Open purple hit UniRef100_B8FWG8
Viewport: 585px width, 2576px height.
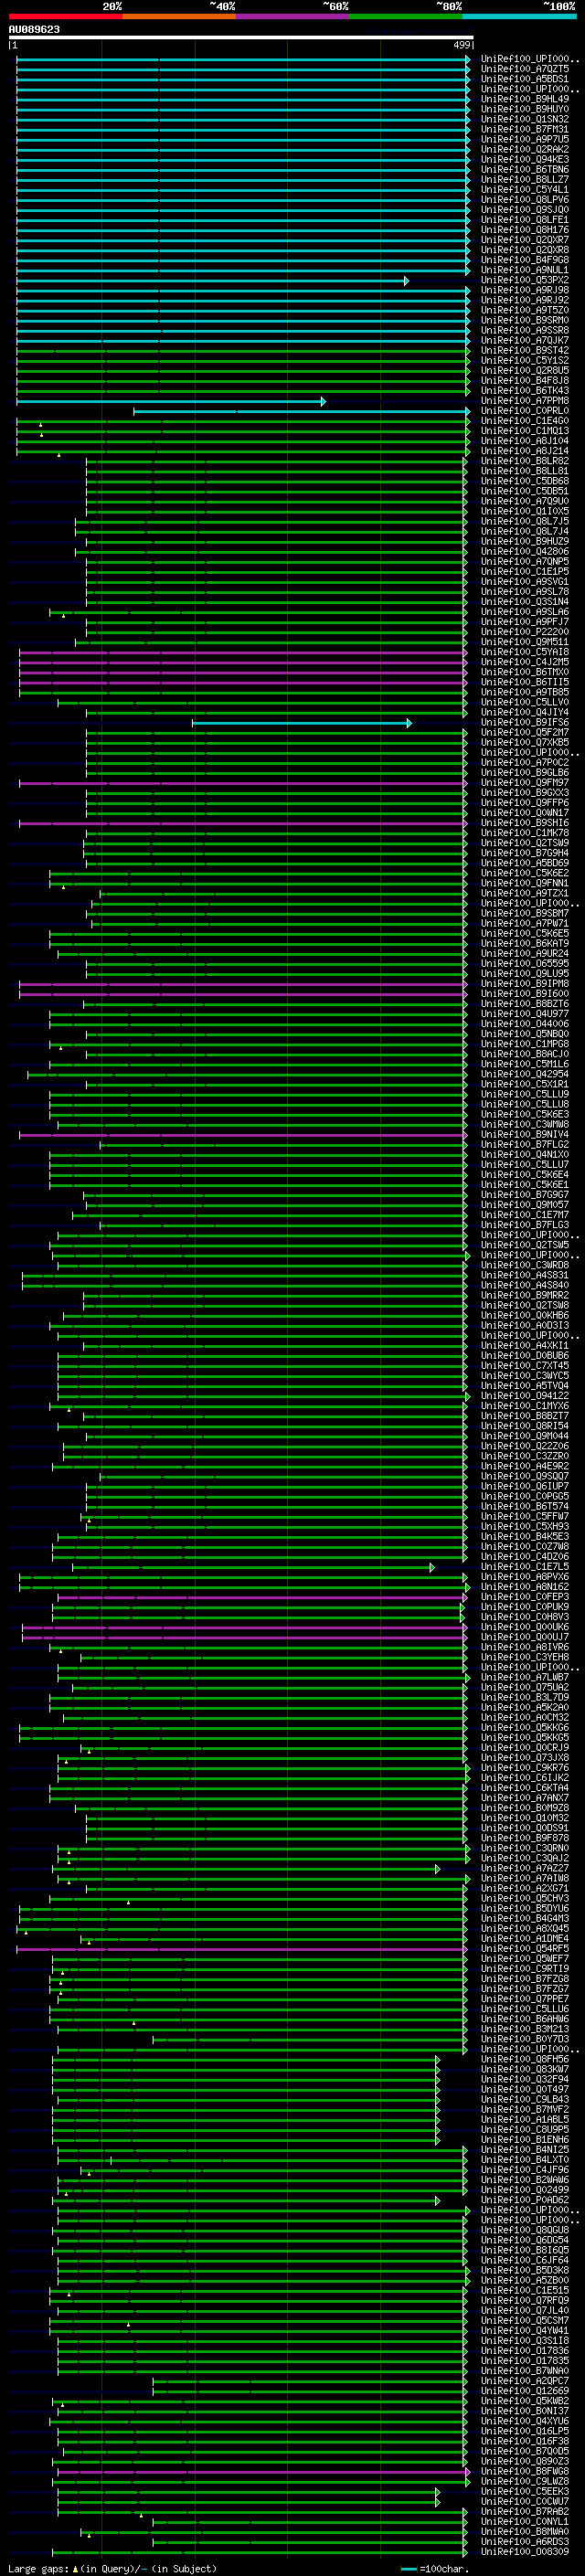pyautogui.click(x=525, y=2471)
